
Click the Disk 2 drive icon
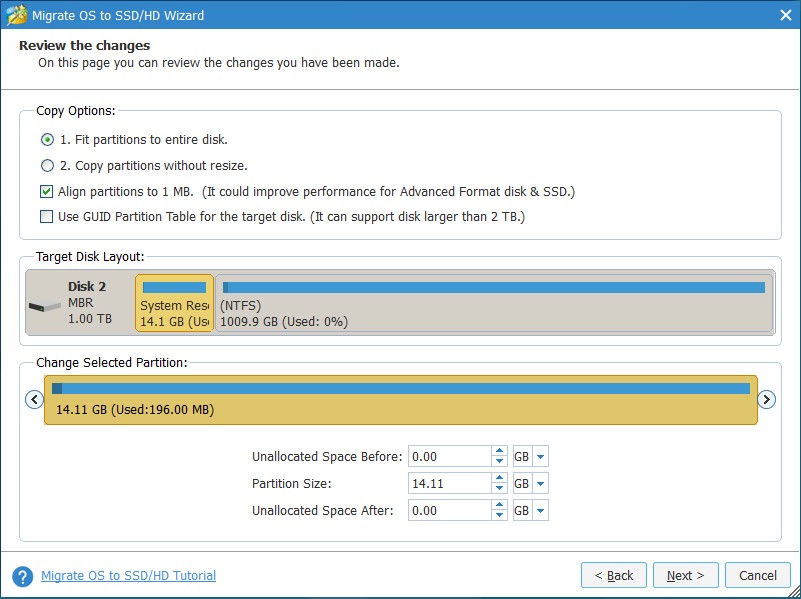coord(44,306)
